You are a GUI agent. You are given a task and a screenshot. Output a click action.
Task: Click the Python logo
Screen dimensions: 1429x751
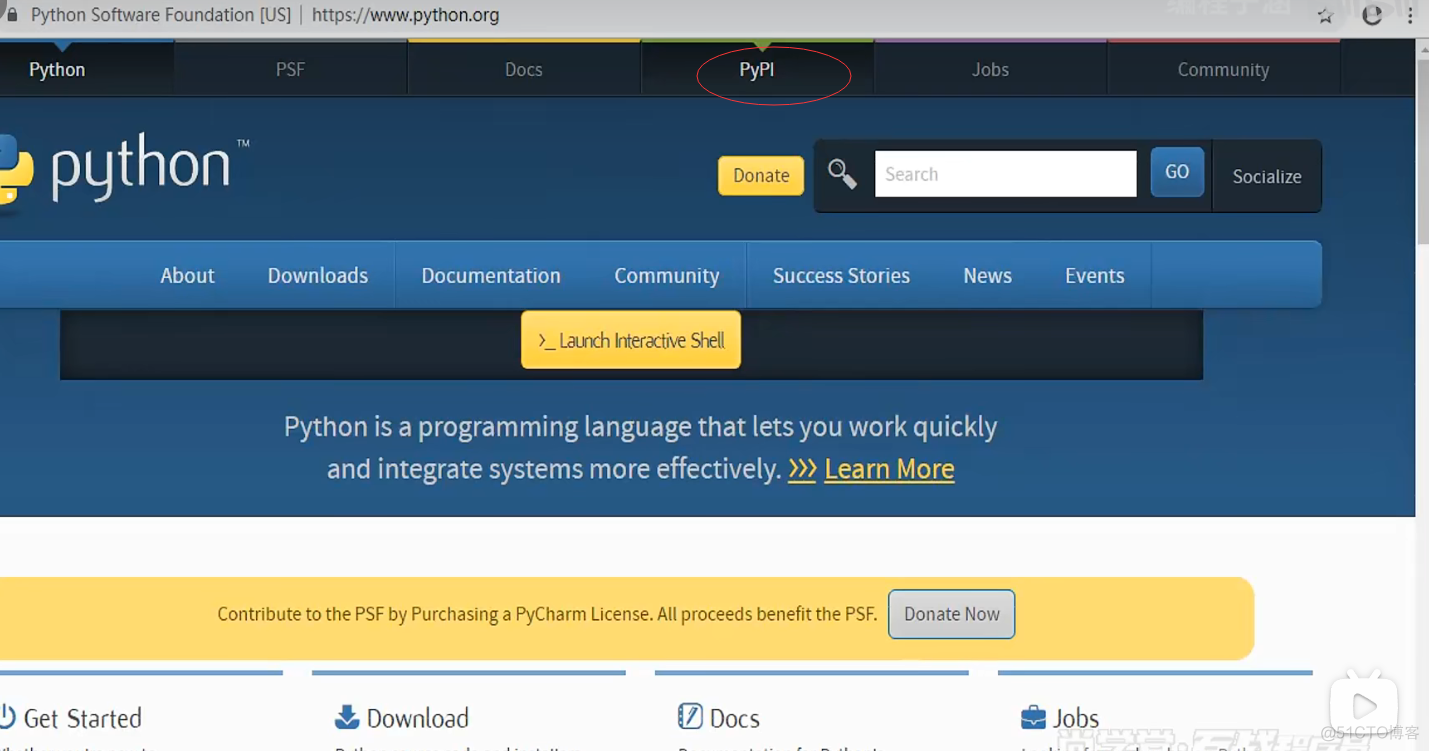pyautogui.click(x=125, y=172)
